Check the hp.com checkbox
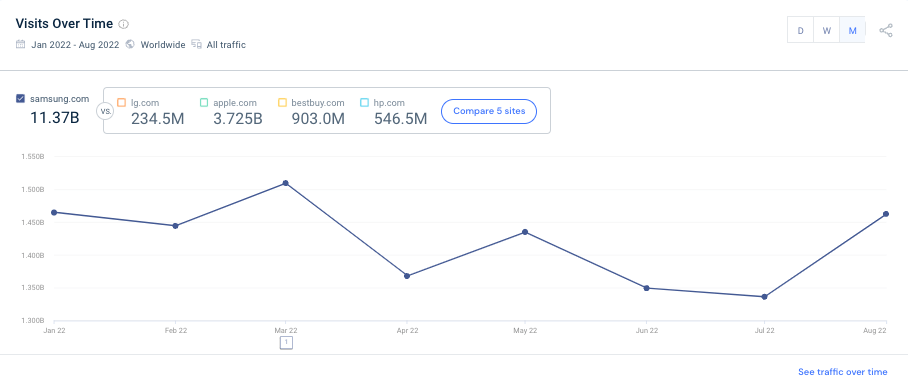 [364, 102]
